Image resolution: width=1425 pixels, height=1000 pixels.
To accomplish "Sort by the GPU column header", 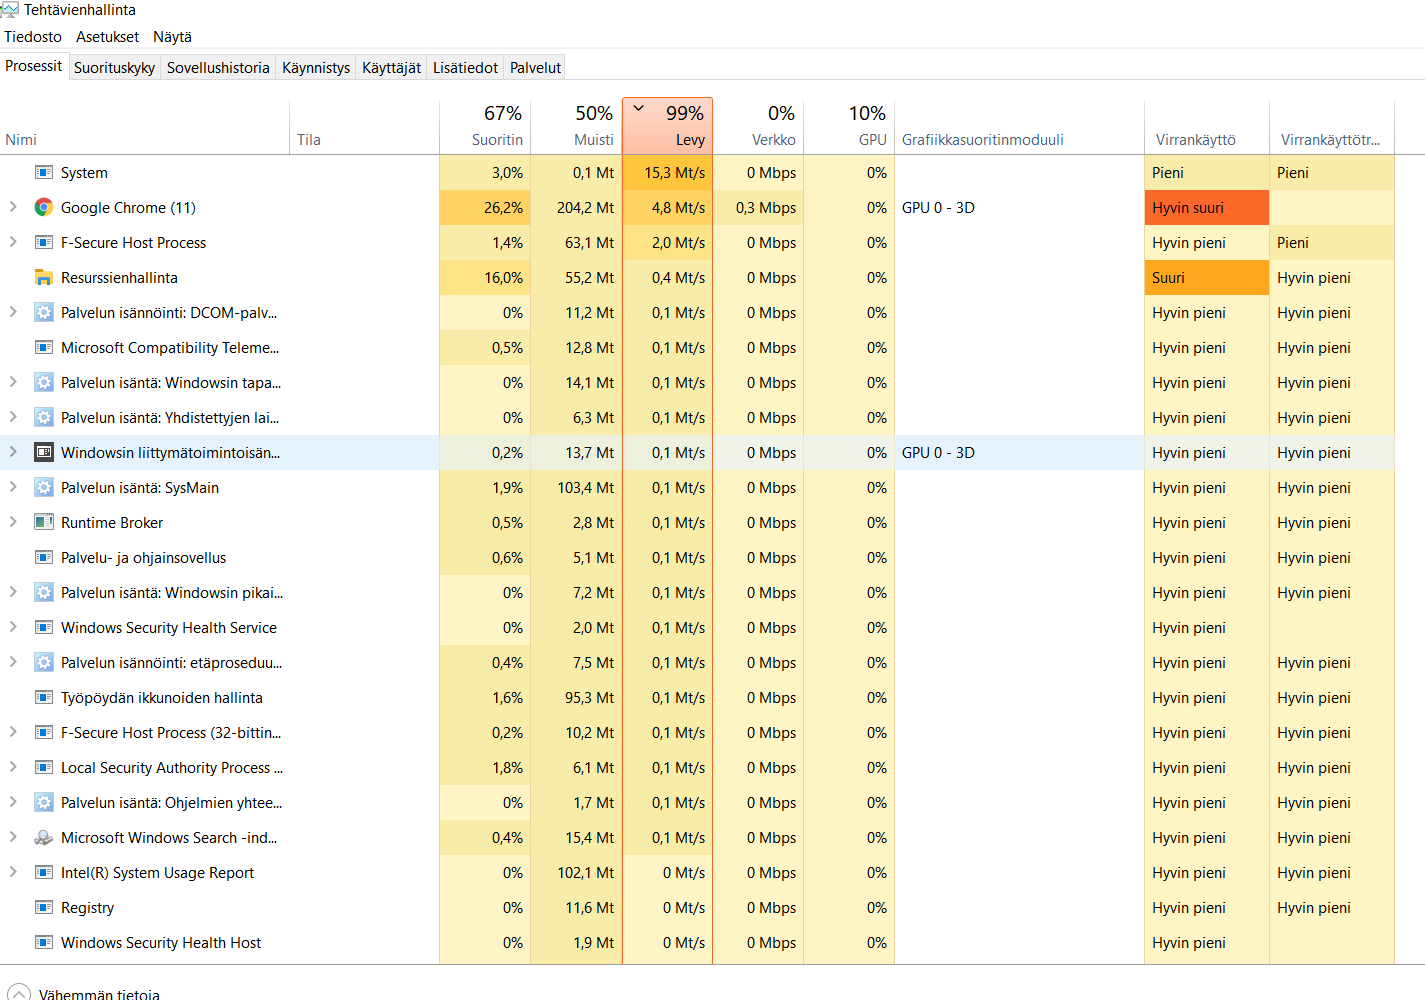I will tap(849, 127).
